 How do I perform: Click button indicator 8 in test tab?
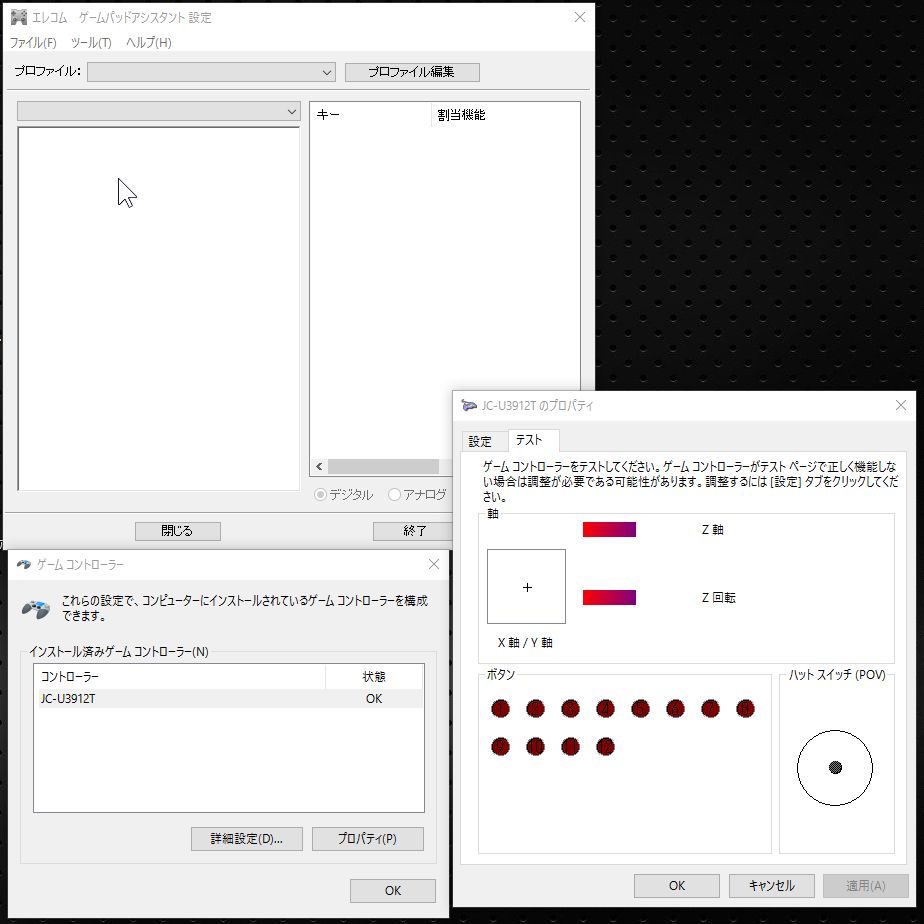(745, 708)
